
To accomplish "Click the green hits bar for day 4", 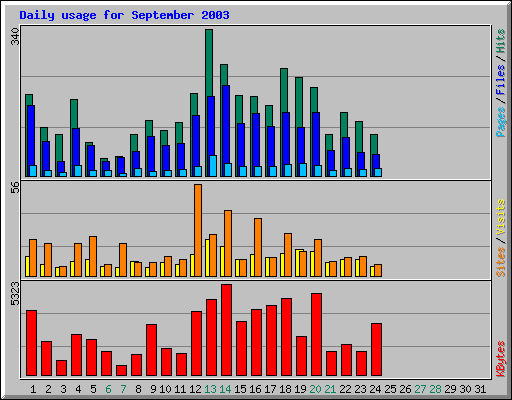I will click(x=74, y=113).
